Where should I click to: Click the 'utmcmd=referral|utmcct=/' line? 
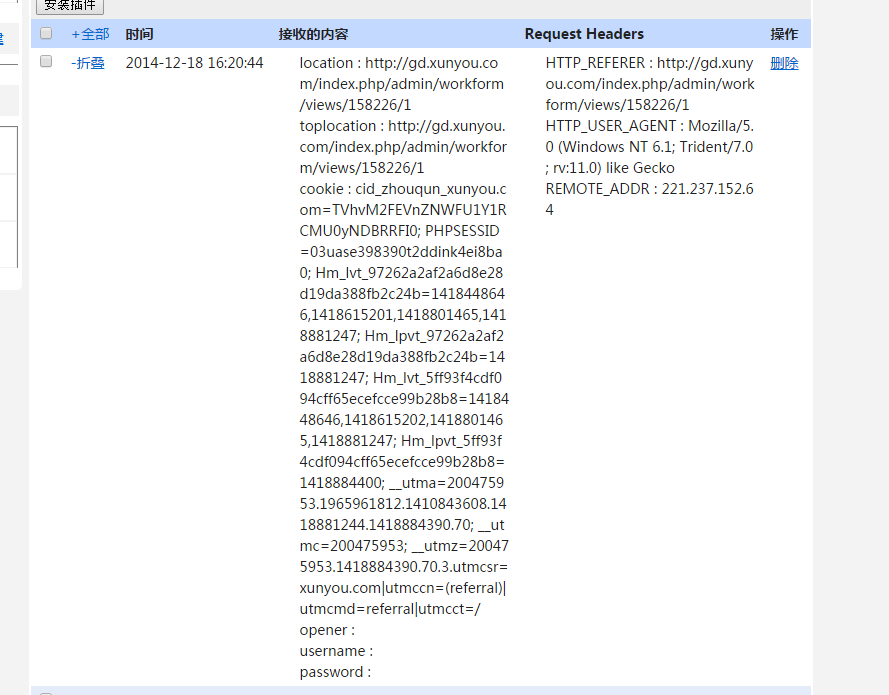[390, 609]
